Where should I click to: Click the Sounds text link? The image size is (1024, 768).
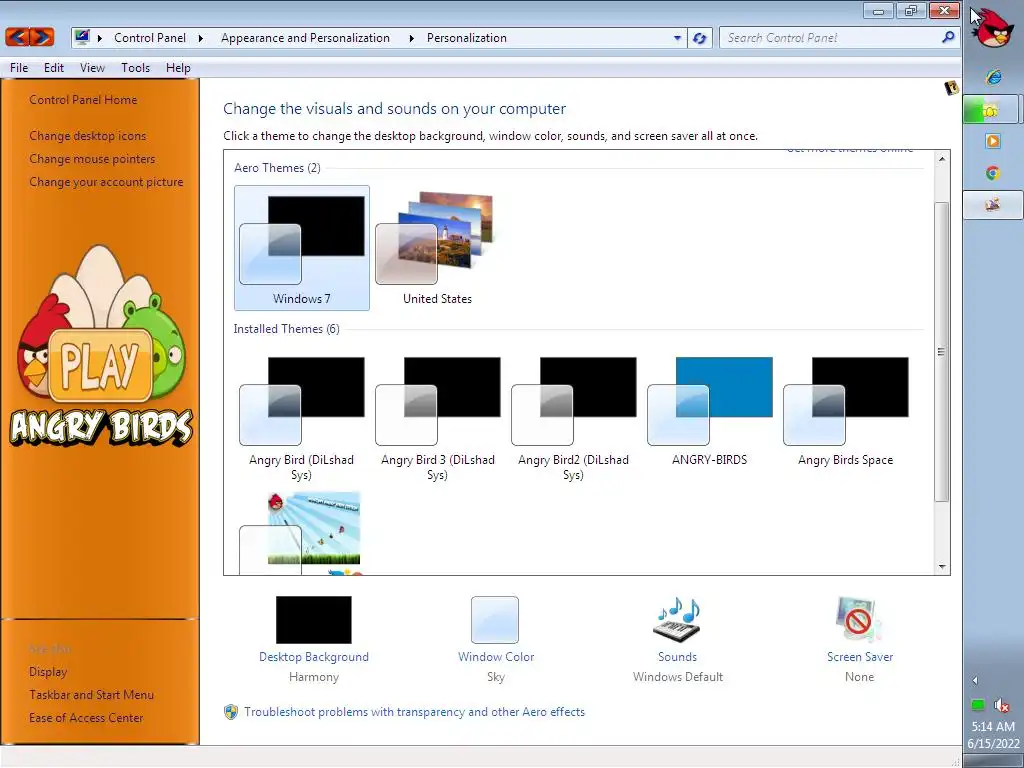677,657
